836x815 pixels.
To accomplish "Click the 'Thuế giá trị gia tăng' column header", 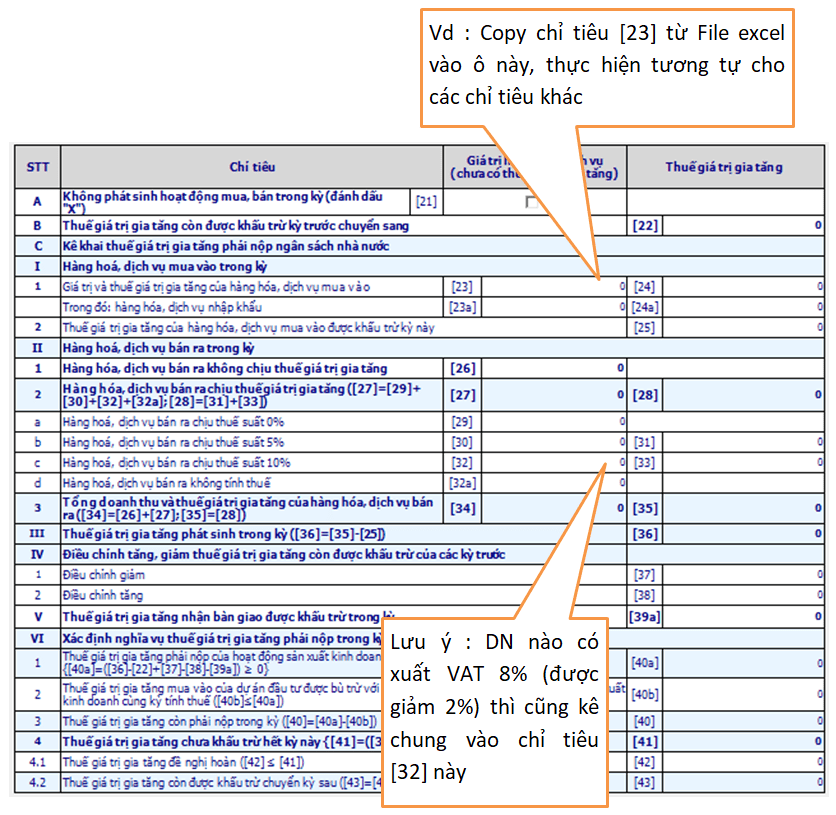I will (x=724, y=167).
